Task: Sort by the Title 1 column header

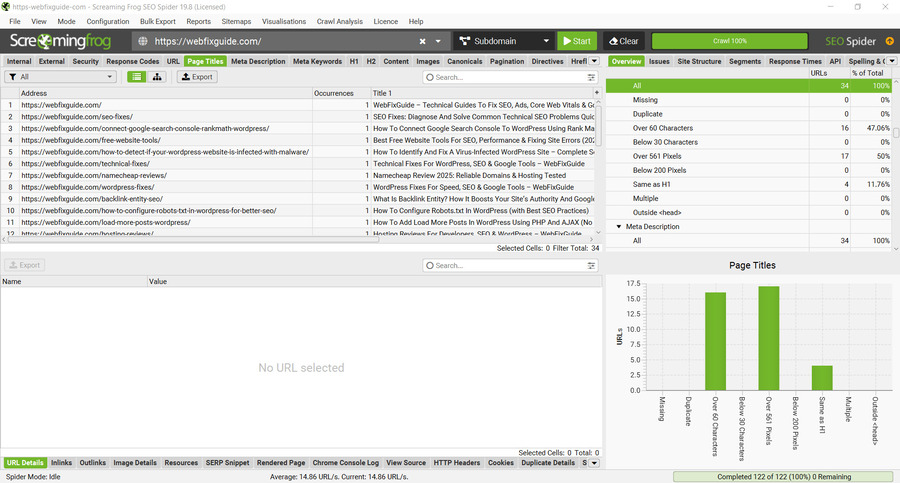Action: 482,93
